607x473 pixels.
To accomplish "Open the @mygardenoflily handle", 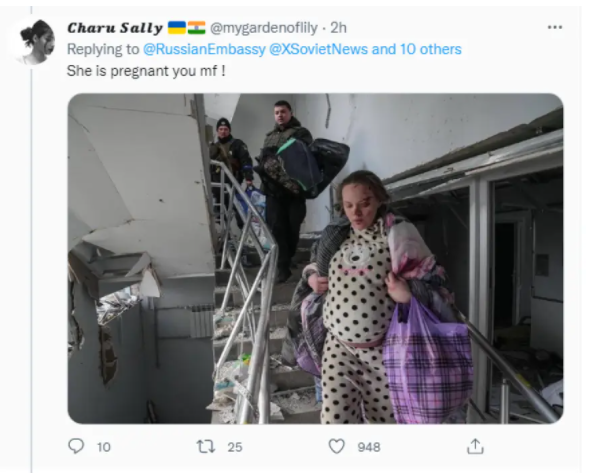I will pos(264,28).
